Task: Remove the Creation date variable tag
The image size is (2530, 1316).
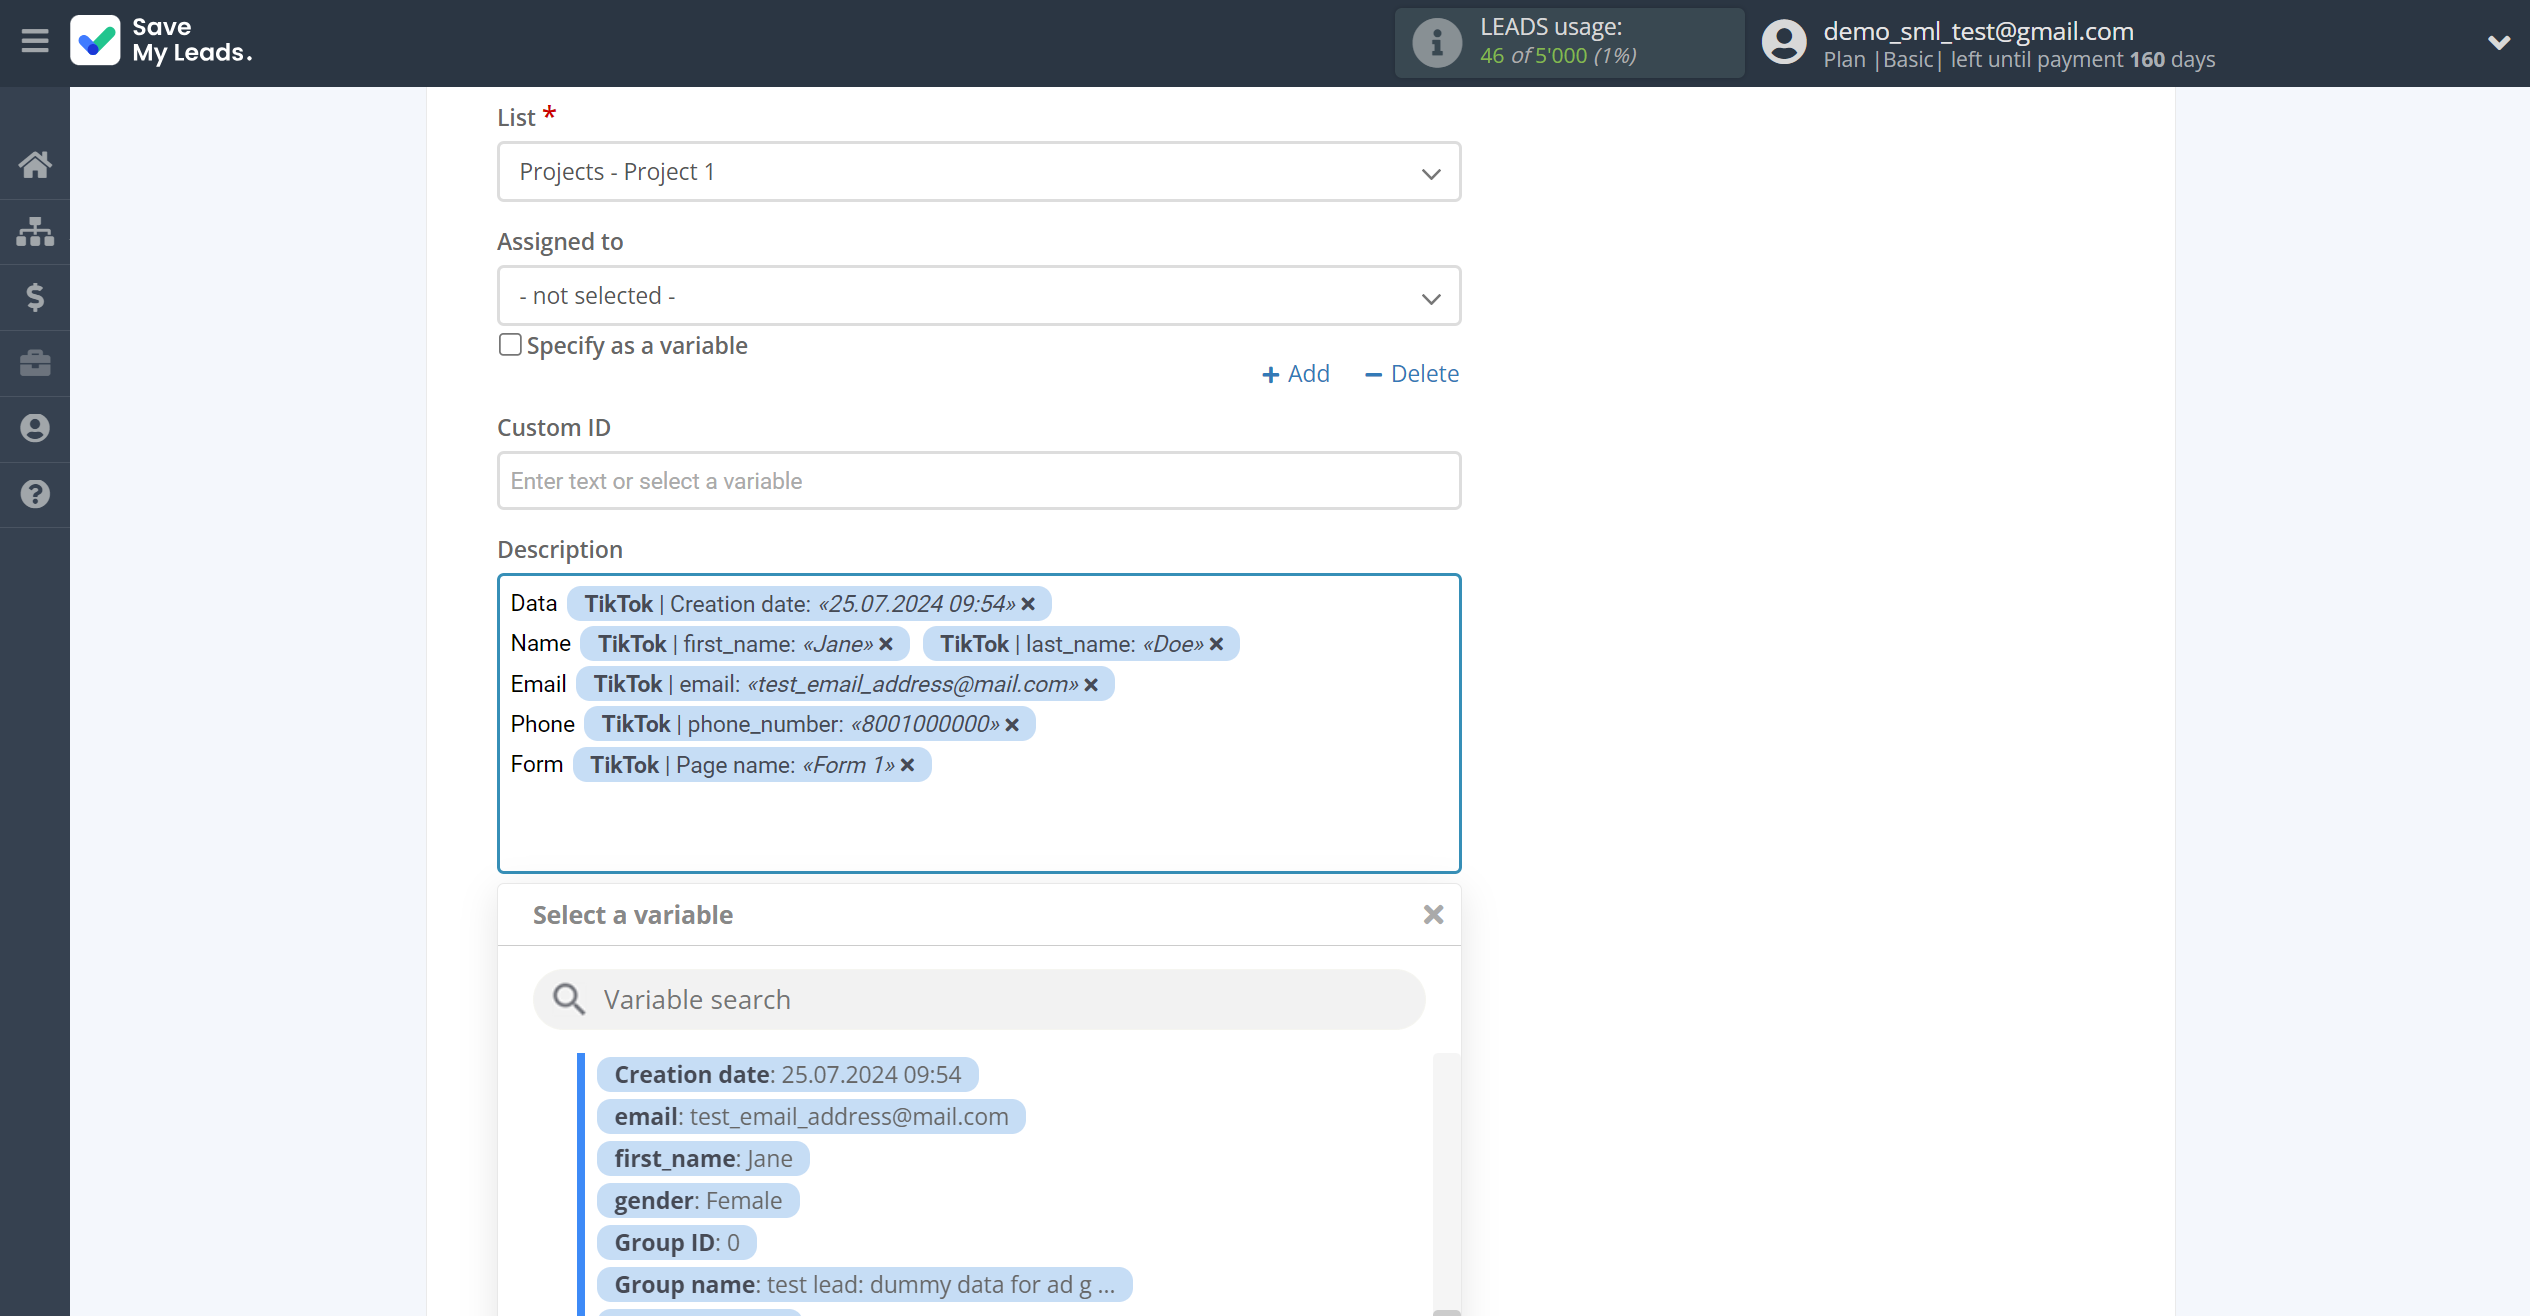Action: click(1028, 604)
